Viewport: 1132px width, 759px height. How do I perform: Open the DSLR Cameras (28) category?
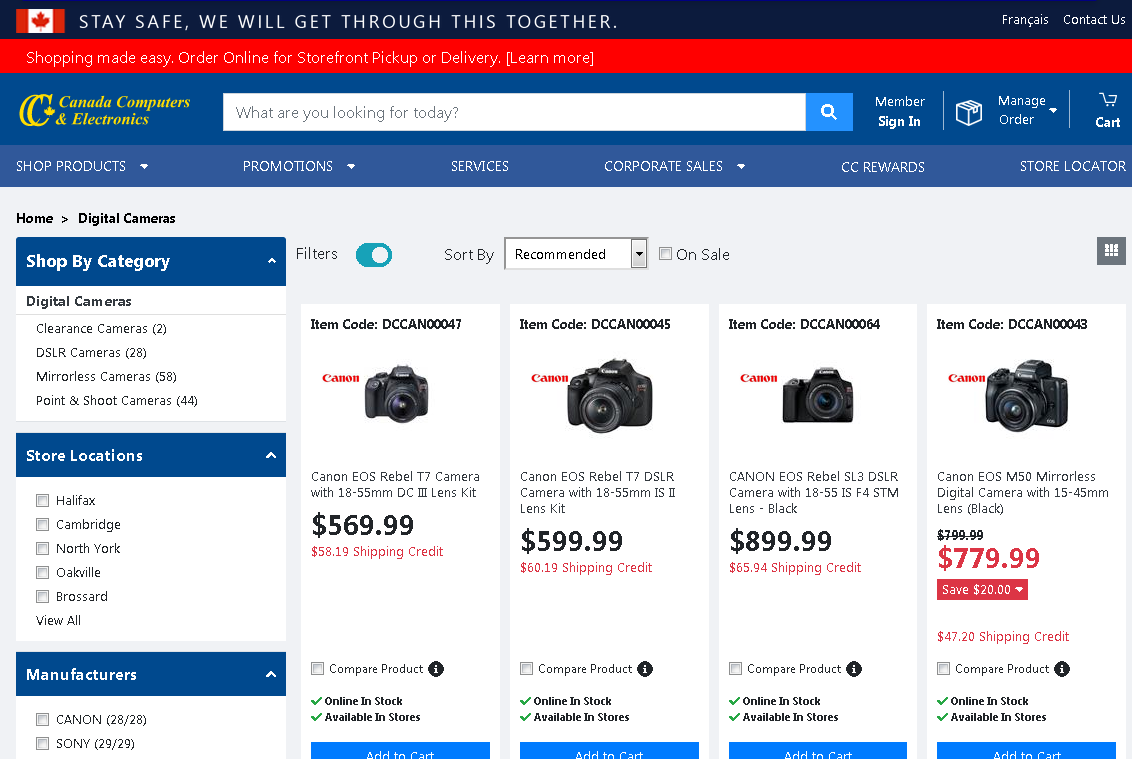[x=91, y=352]
